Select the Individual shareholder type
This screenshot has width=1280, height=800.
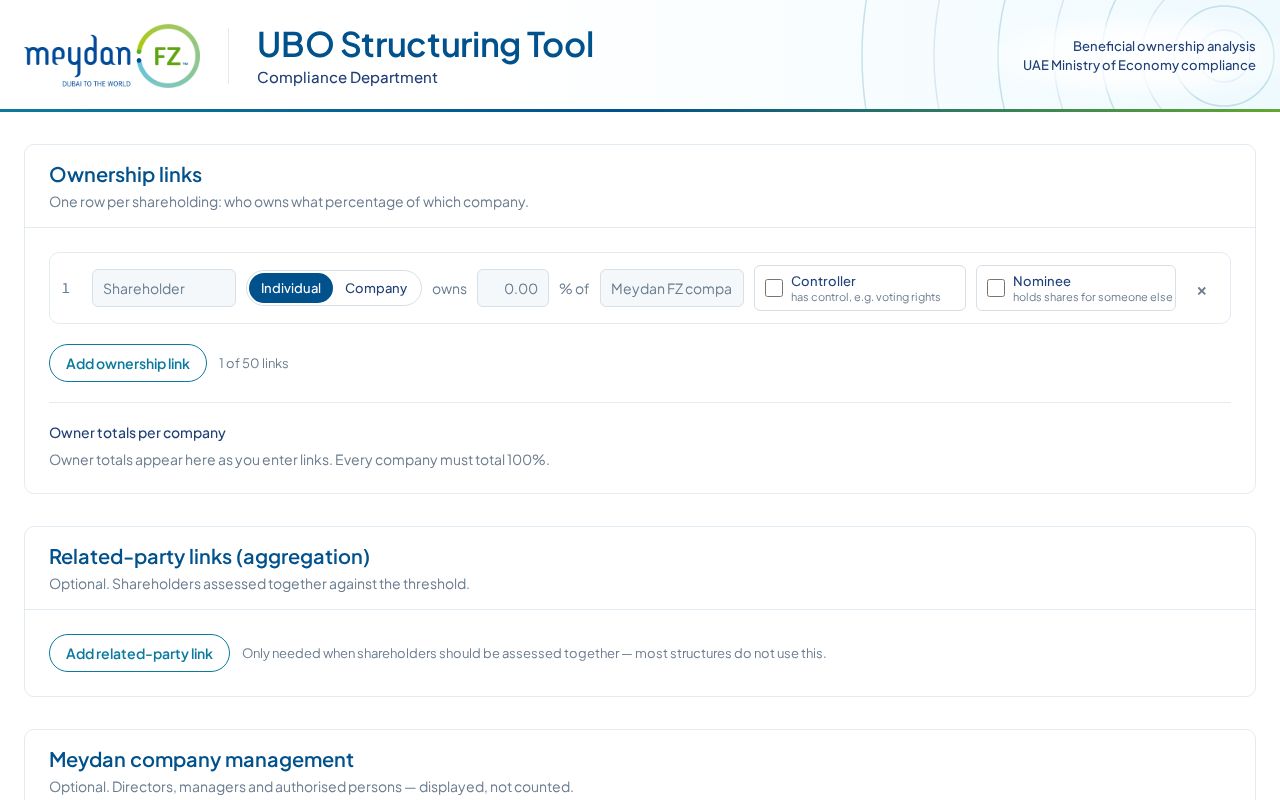[x=291, y=288]
